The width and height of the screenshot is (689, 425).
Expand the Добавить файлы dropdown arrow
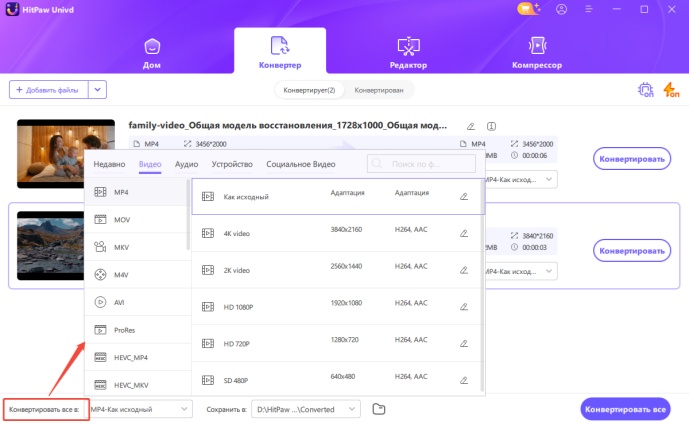point(97,90)
